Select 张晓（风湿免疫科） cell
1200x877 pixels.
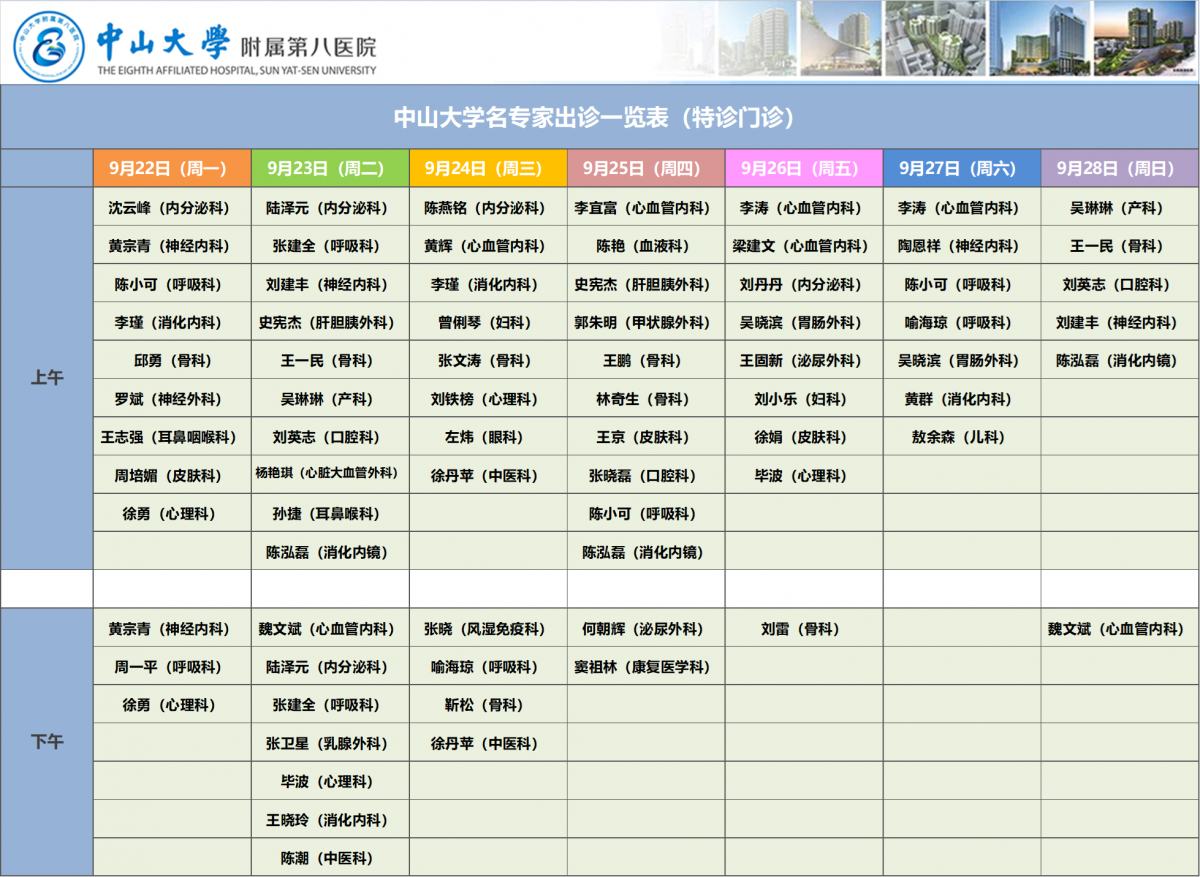pos(488,629)
